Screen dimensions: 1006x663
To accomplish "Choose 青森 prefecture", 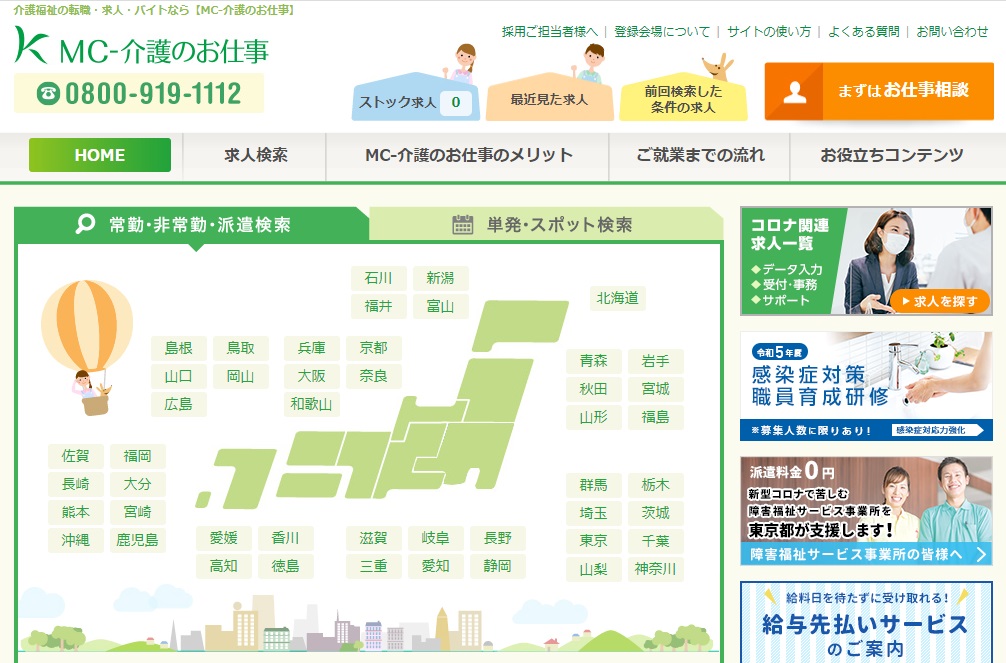I will (x=594, y=361).
